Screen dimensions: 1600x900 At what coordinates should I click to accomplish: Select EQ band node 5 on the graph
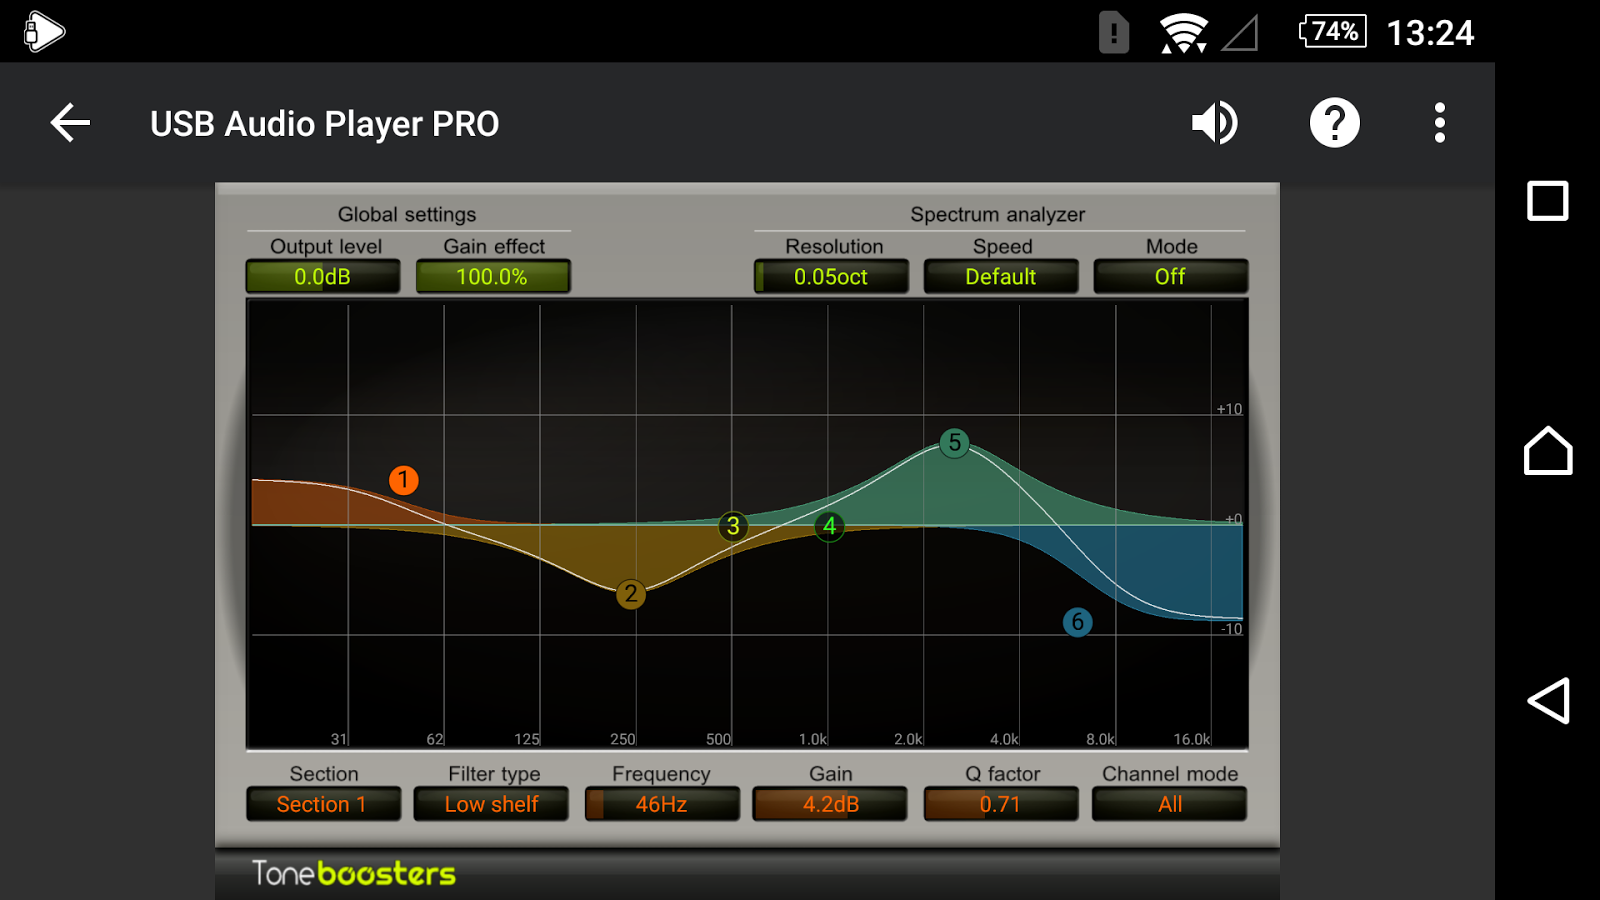point(955,442)
